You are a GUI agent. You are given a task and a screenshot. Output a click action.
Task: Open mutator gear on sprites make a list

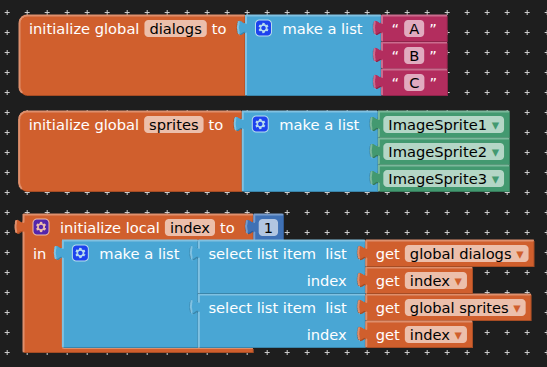tap(260, 124)
